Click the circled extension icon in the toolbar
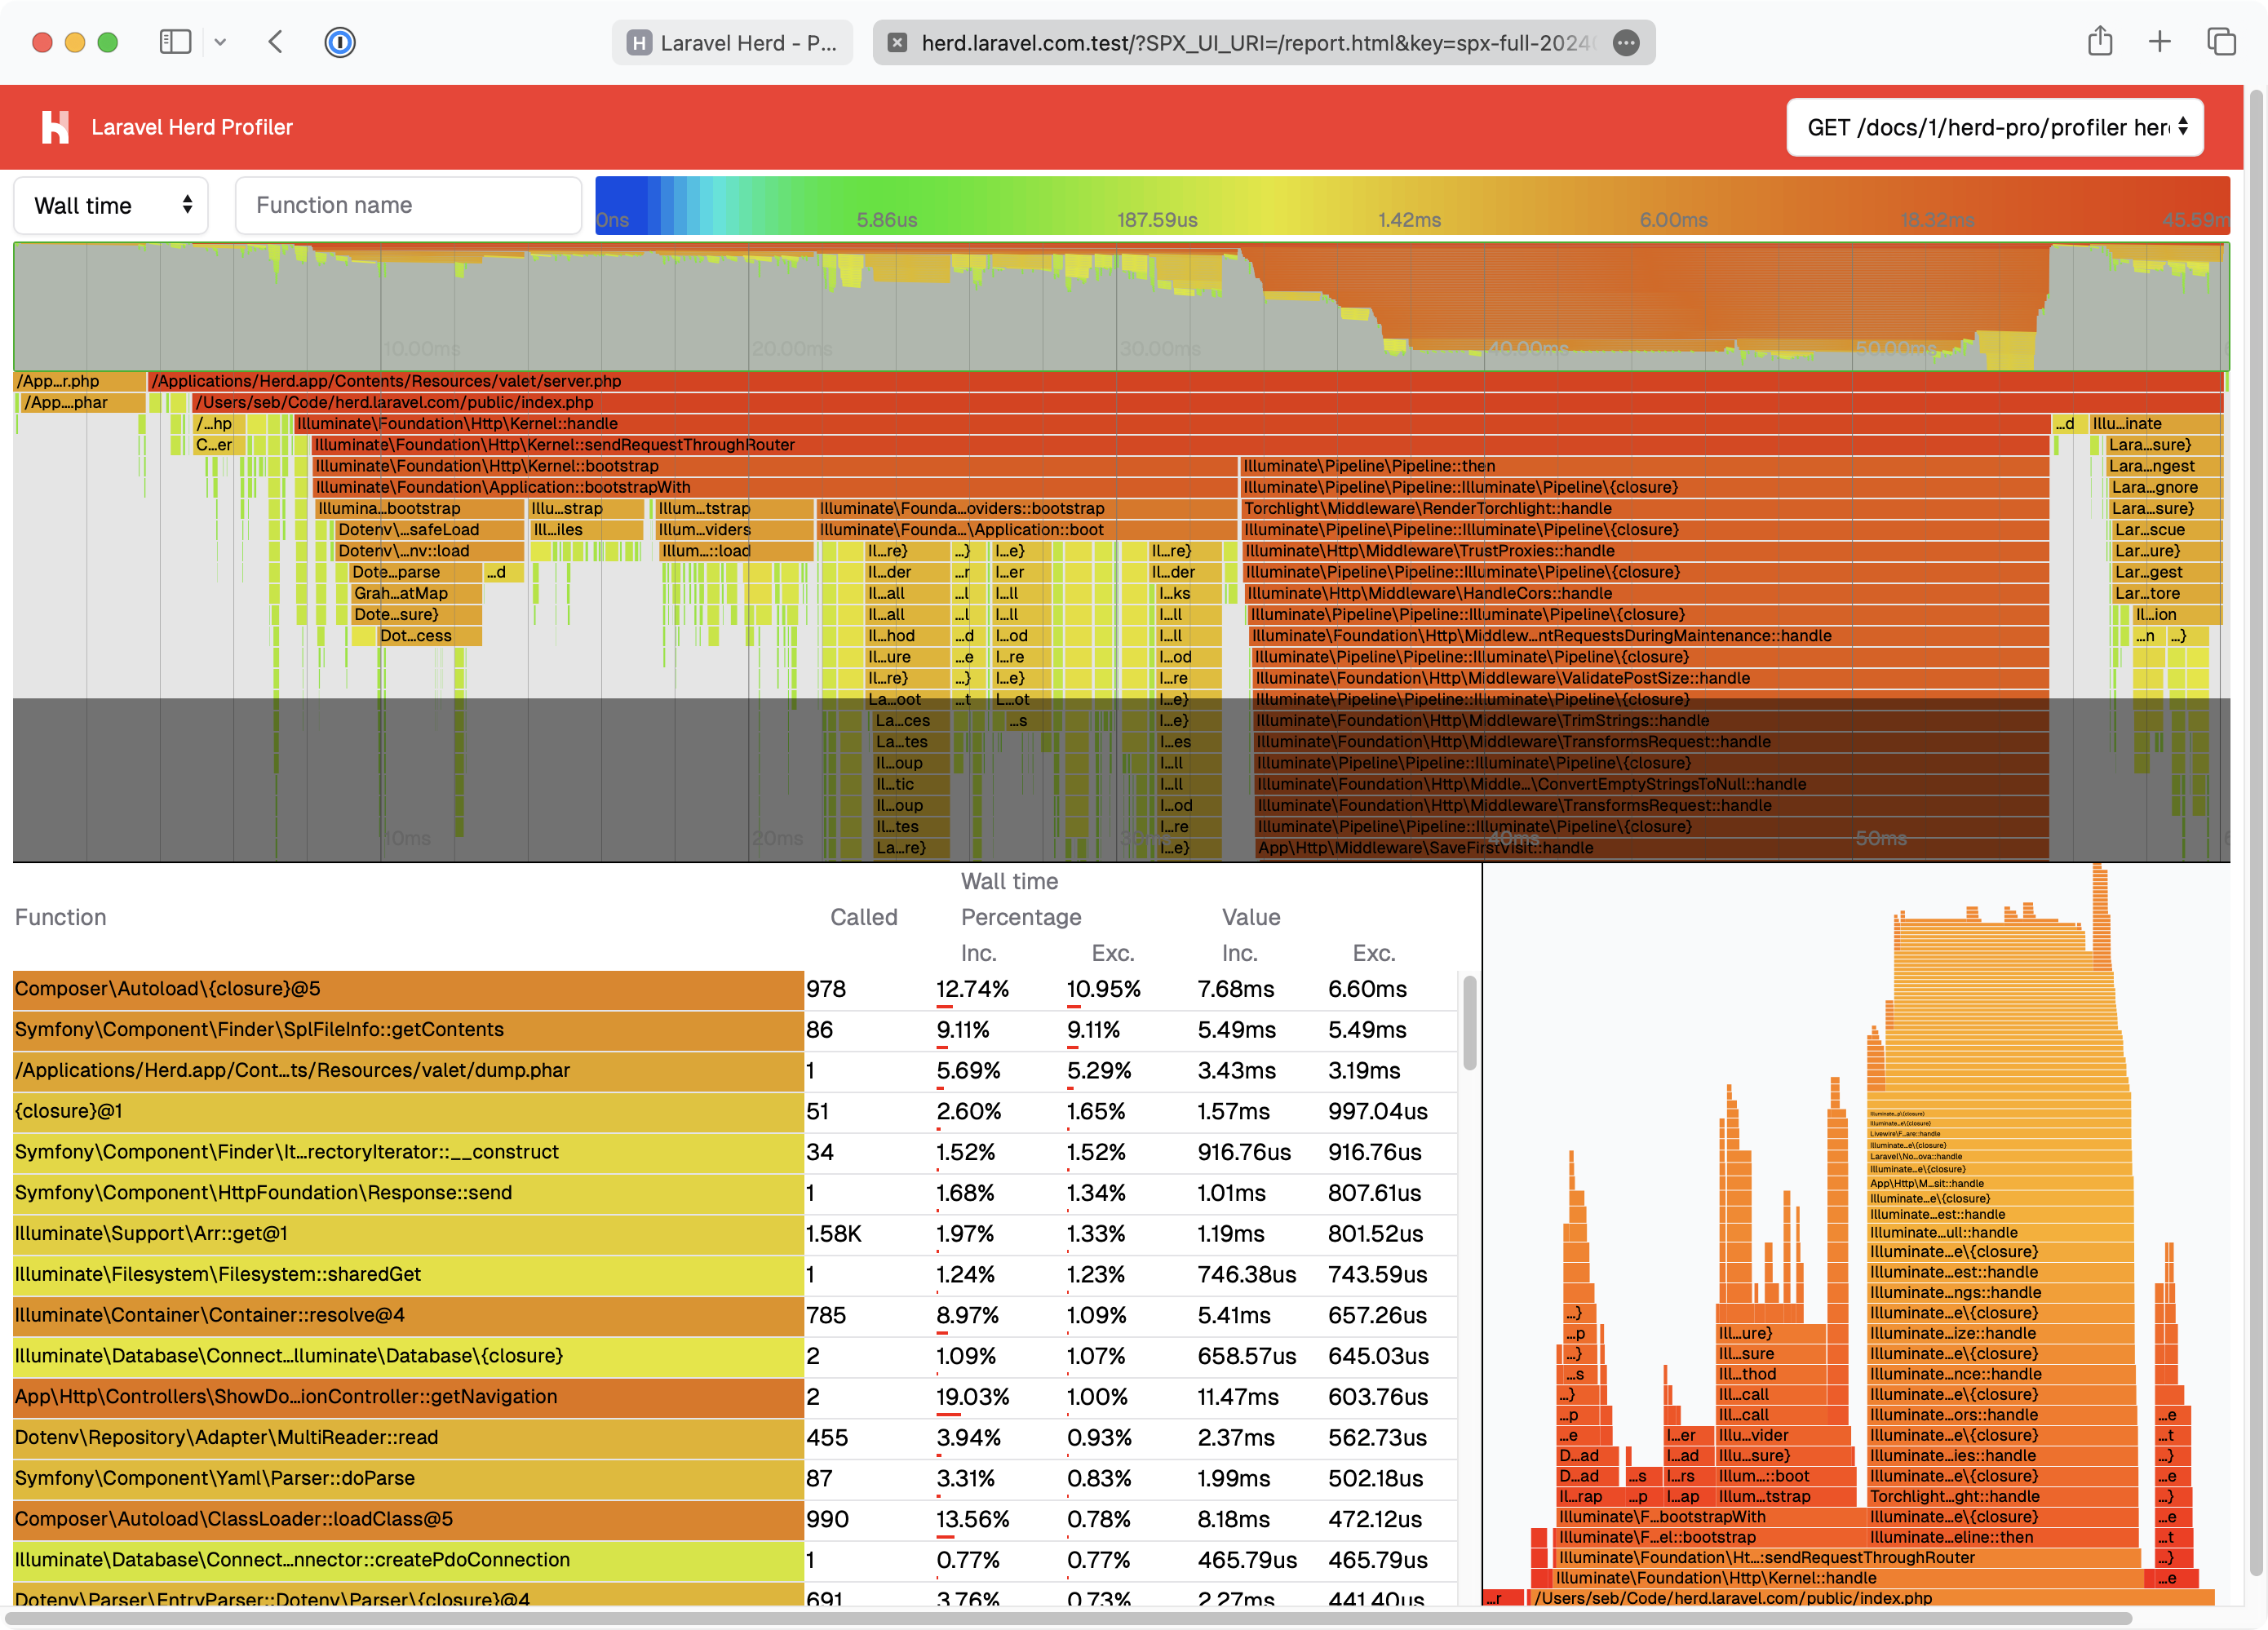The image size is (2268, 1630). point(339,42)
